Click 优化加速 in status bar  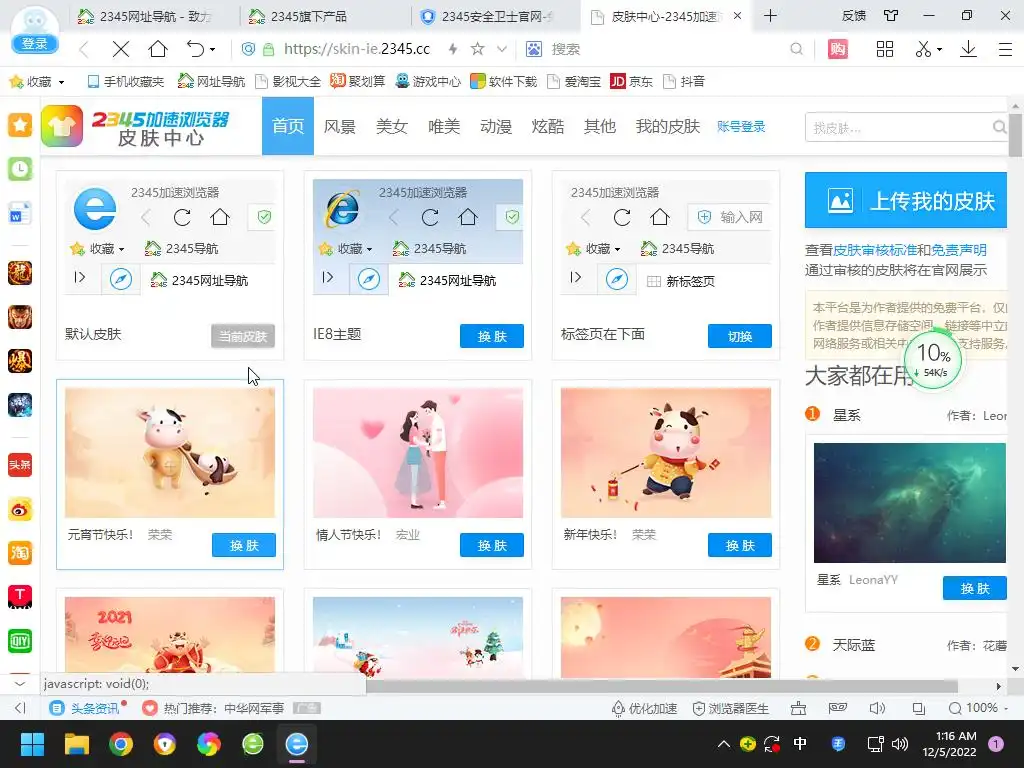[x=644, y=708]
